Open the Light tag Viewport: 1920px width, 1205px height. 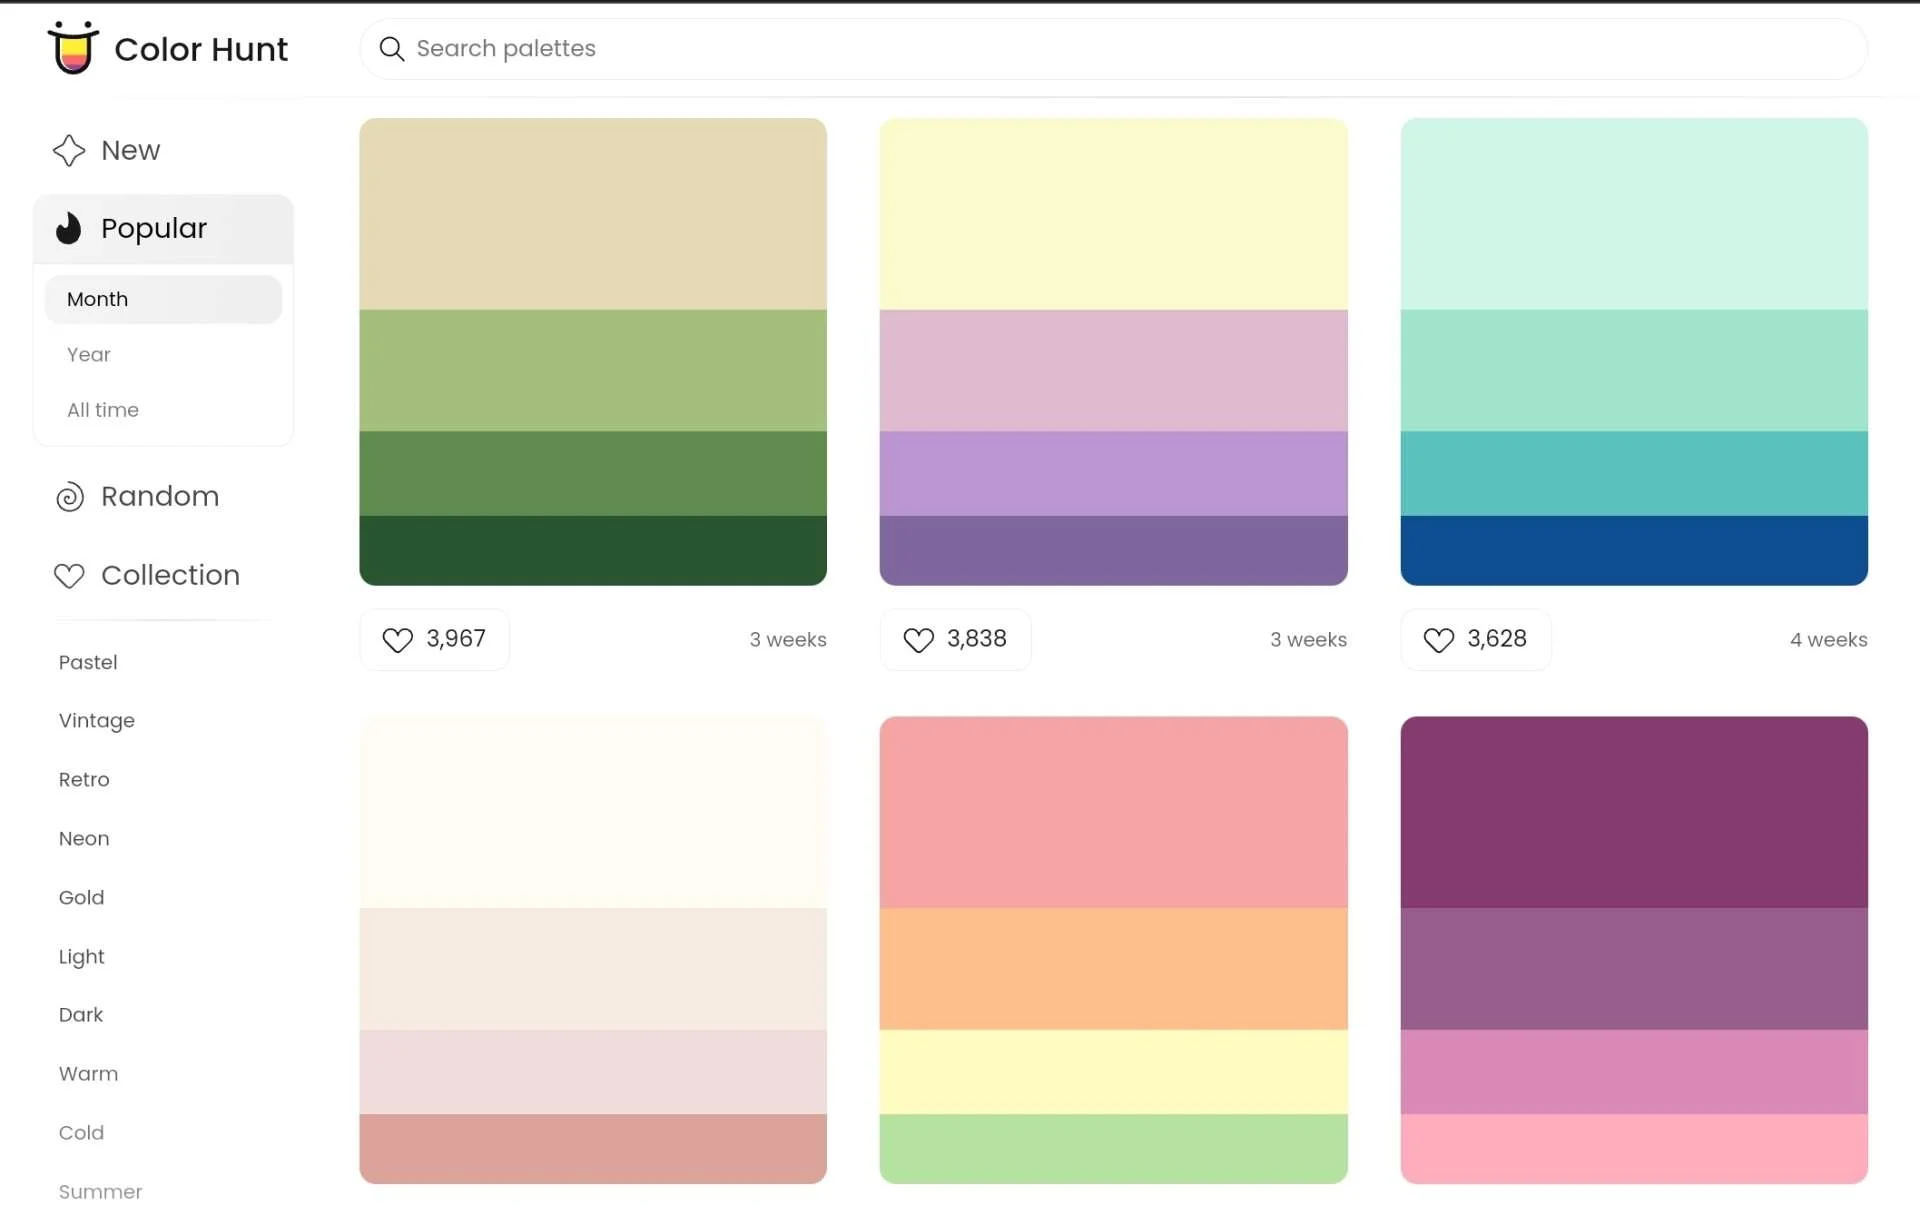tap(81, 956)
